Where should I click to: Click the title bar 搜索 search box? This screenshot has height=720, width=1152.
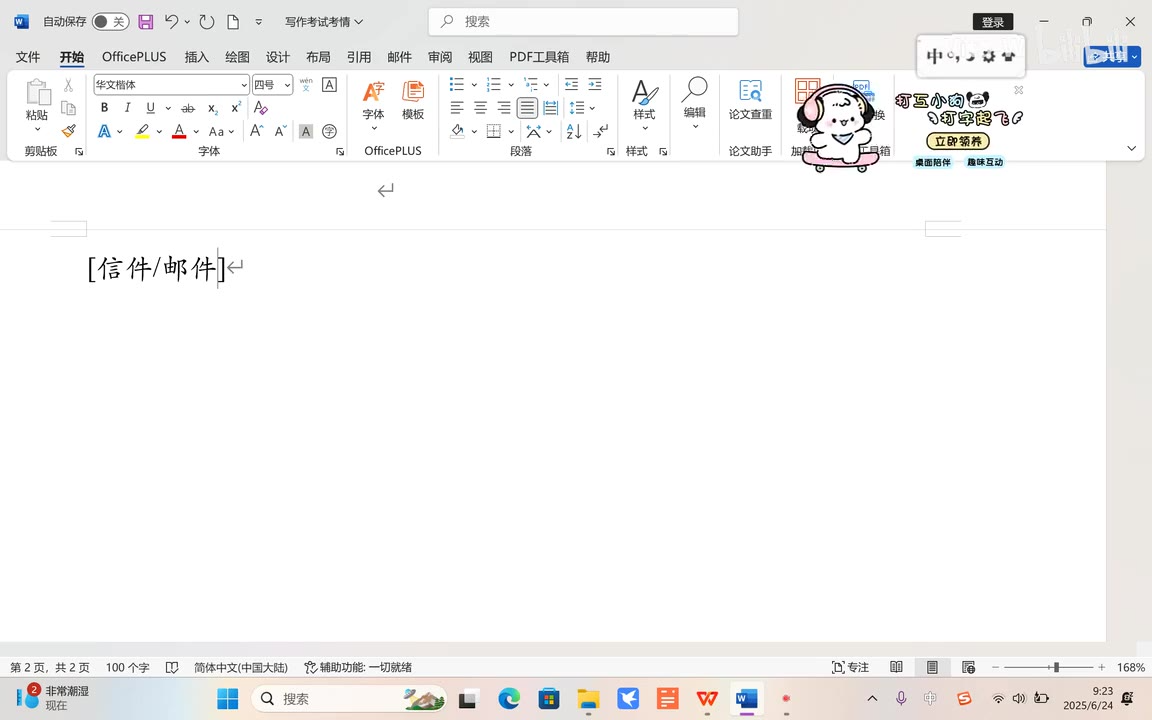point(584,21)
